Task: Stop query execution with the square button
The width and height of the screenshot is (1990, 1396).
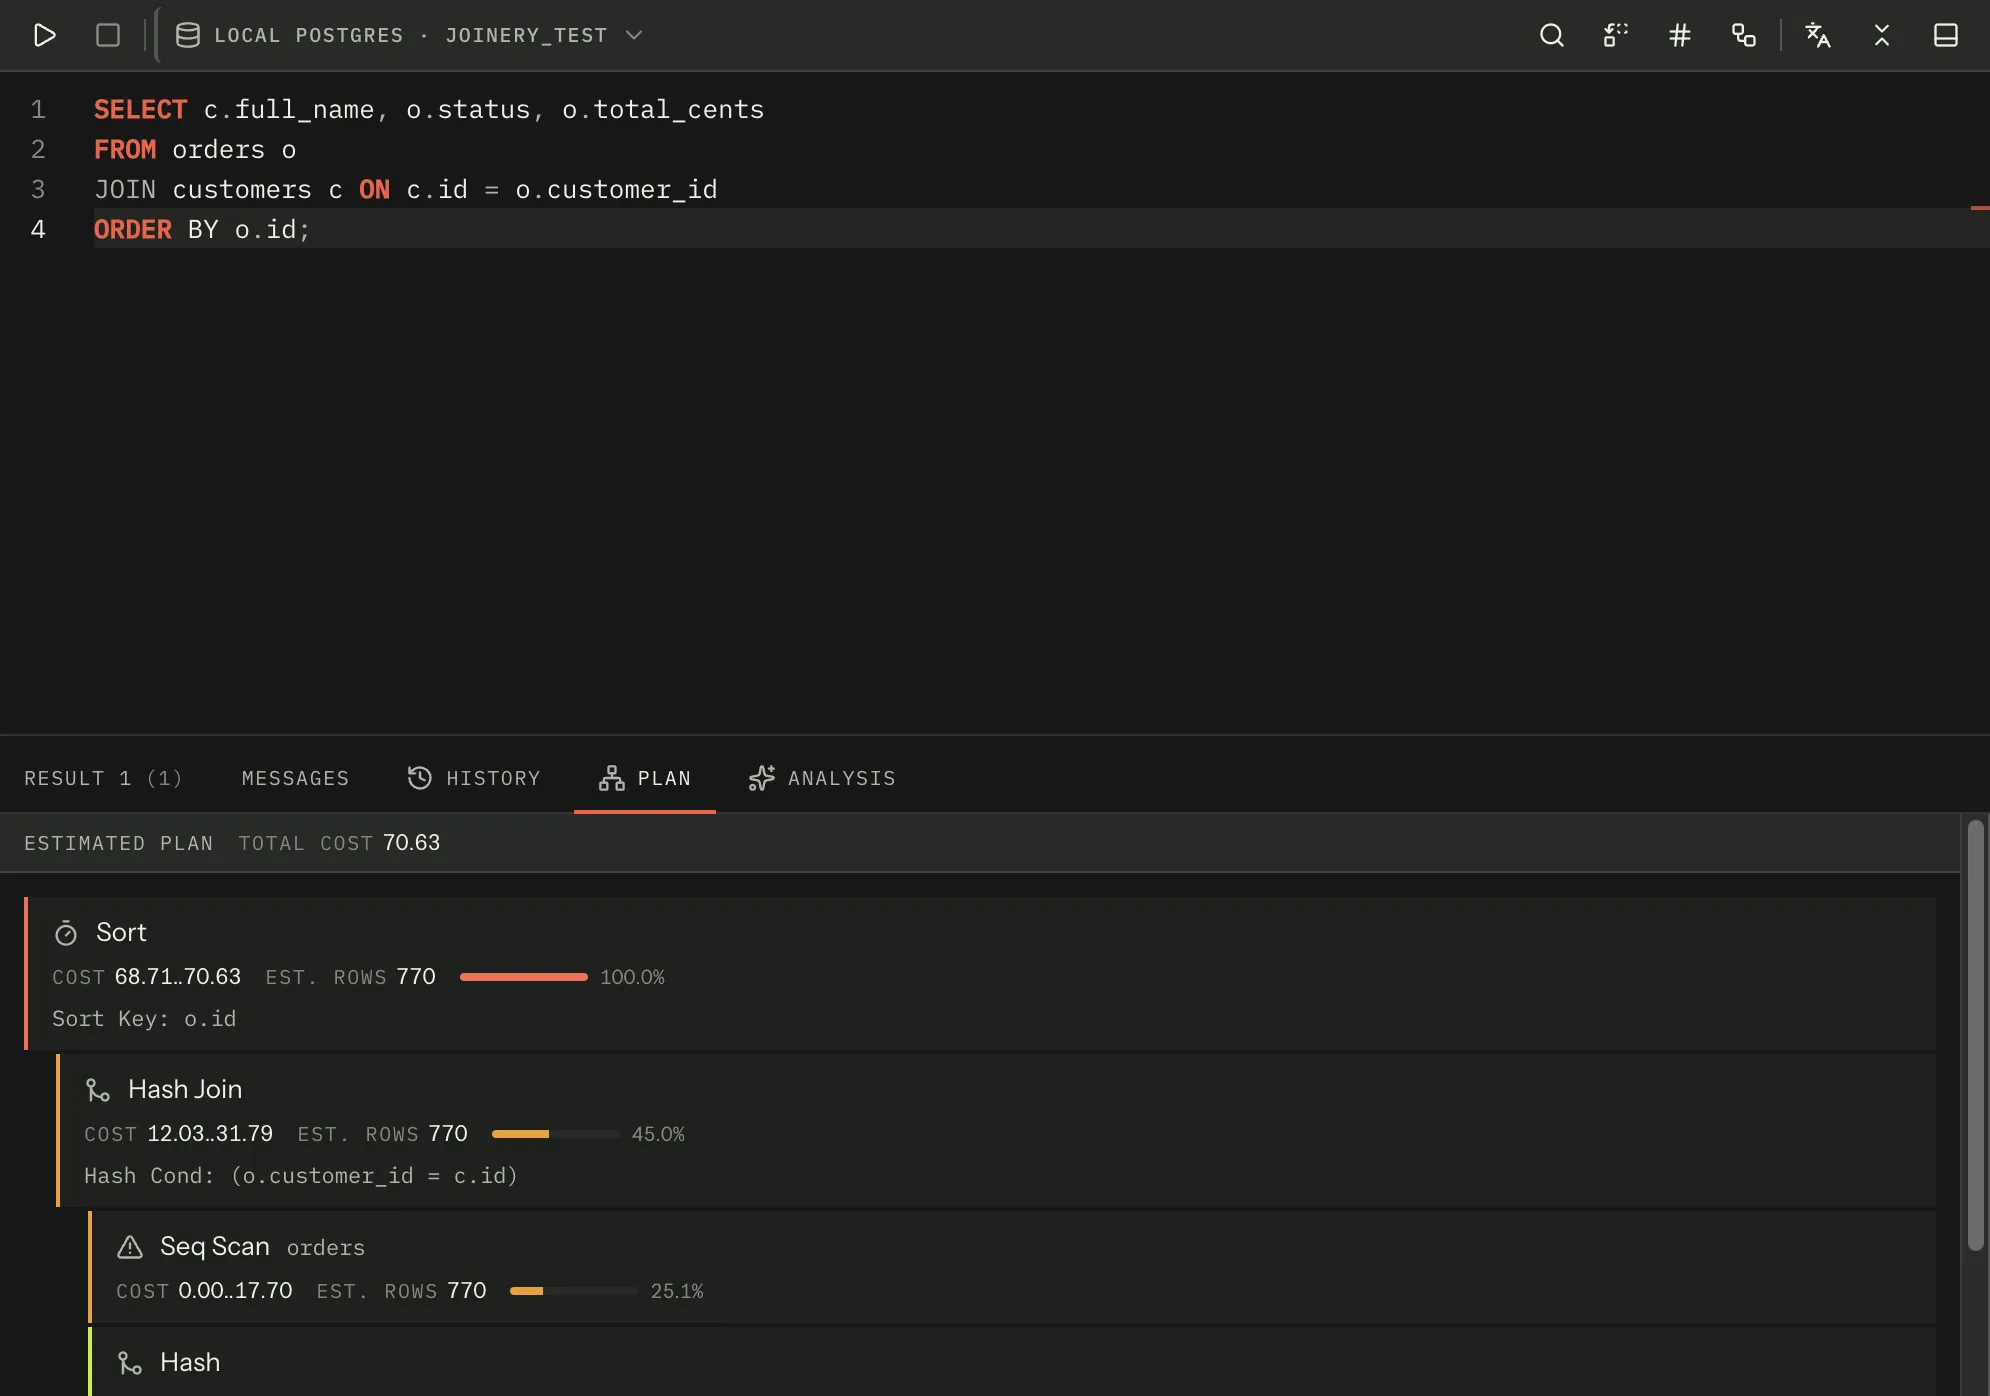Action: [108, 35]
